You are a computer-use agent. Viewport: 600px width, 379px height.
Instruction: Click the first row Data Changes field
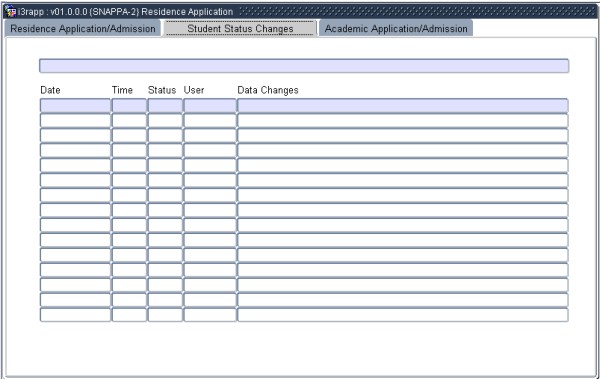[x=403, y=106]
